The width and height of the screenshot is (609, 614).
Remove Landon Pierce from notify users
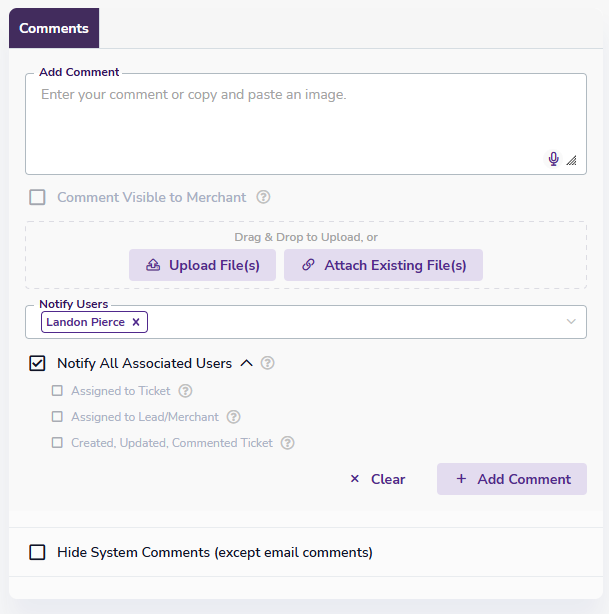click(x=136, y=322)
